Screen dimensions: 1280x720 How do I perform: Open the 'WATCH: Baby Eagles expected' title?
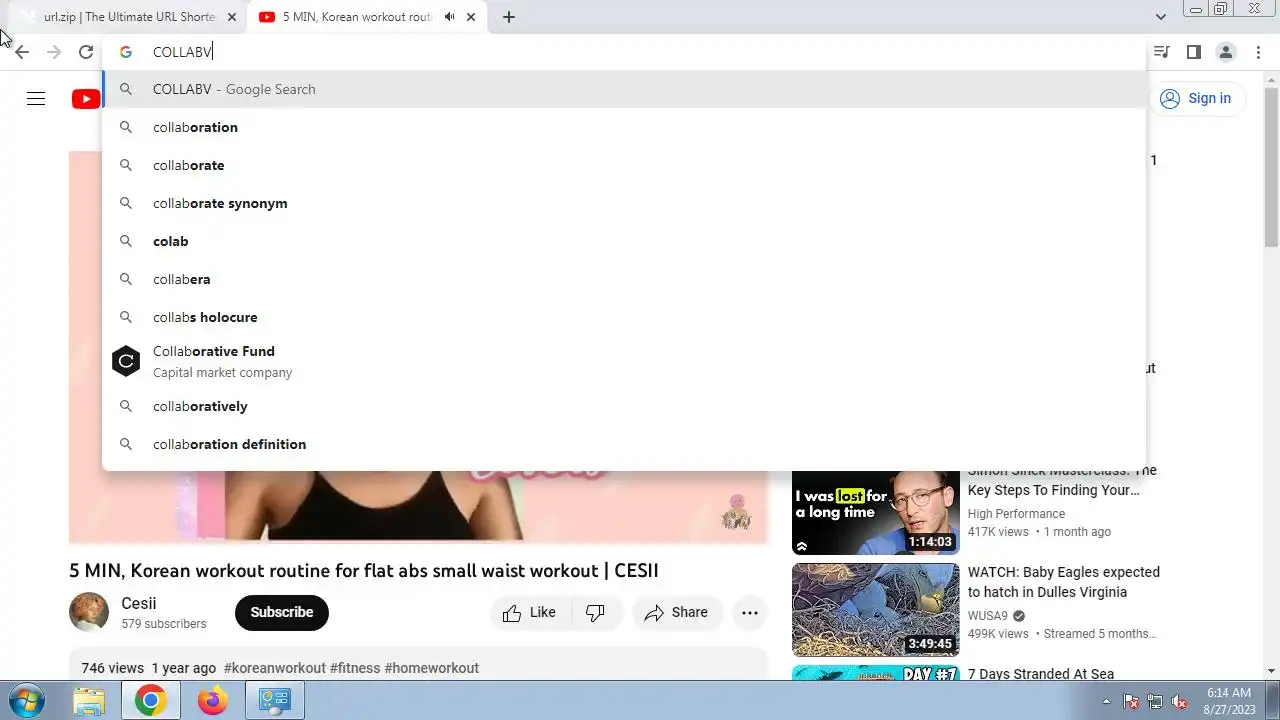point(1064,582)
